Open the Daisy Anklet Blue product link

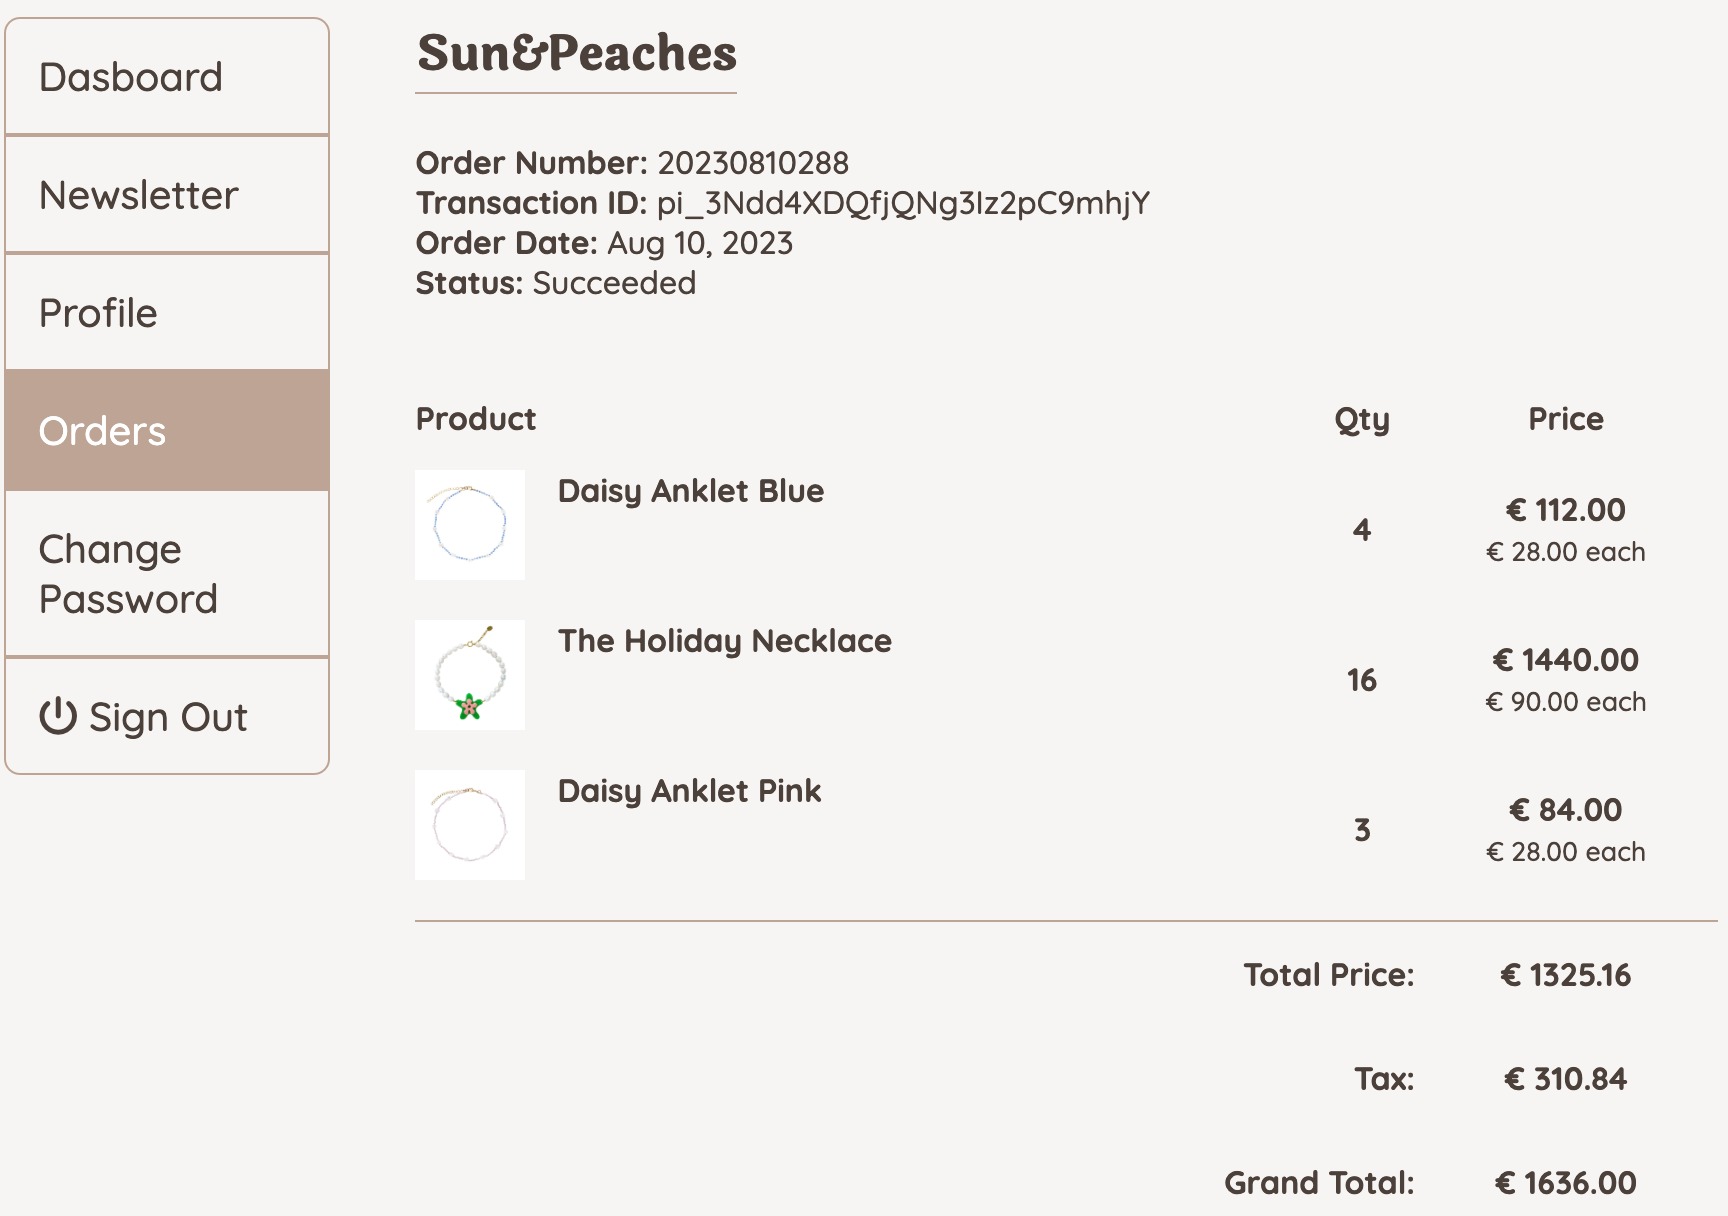pyautogui.click(x=691, y=491)
